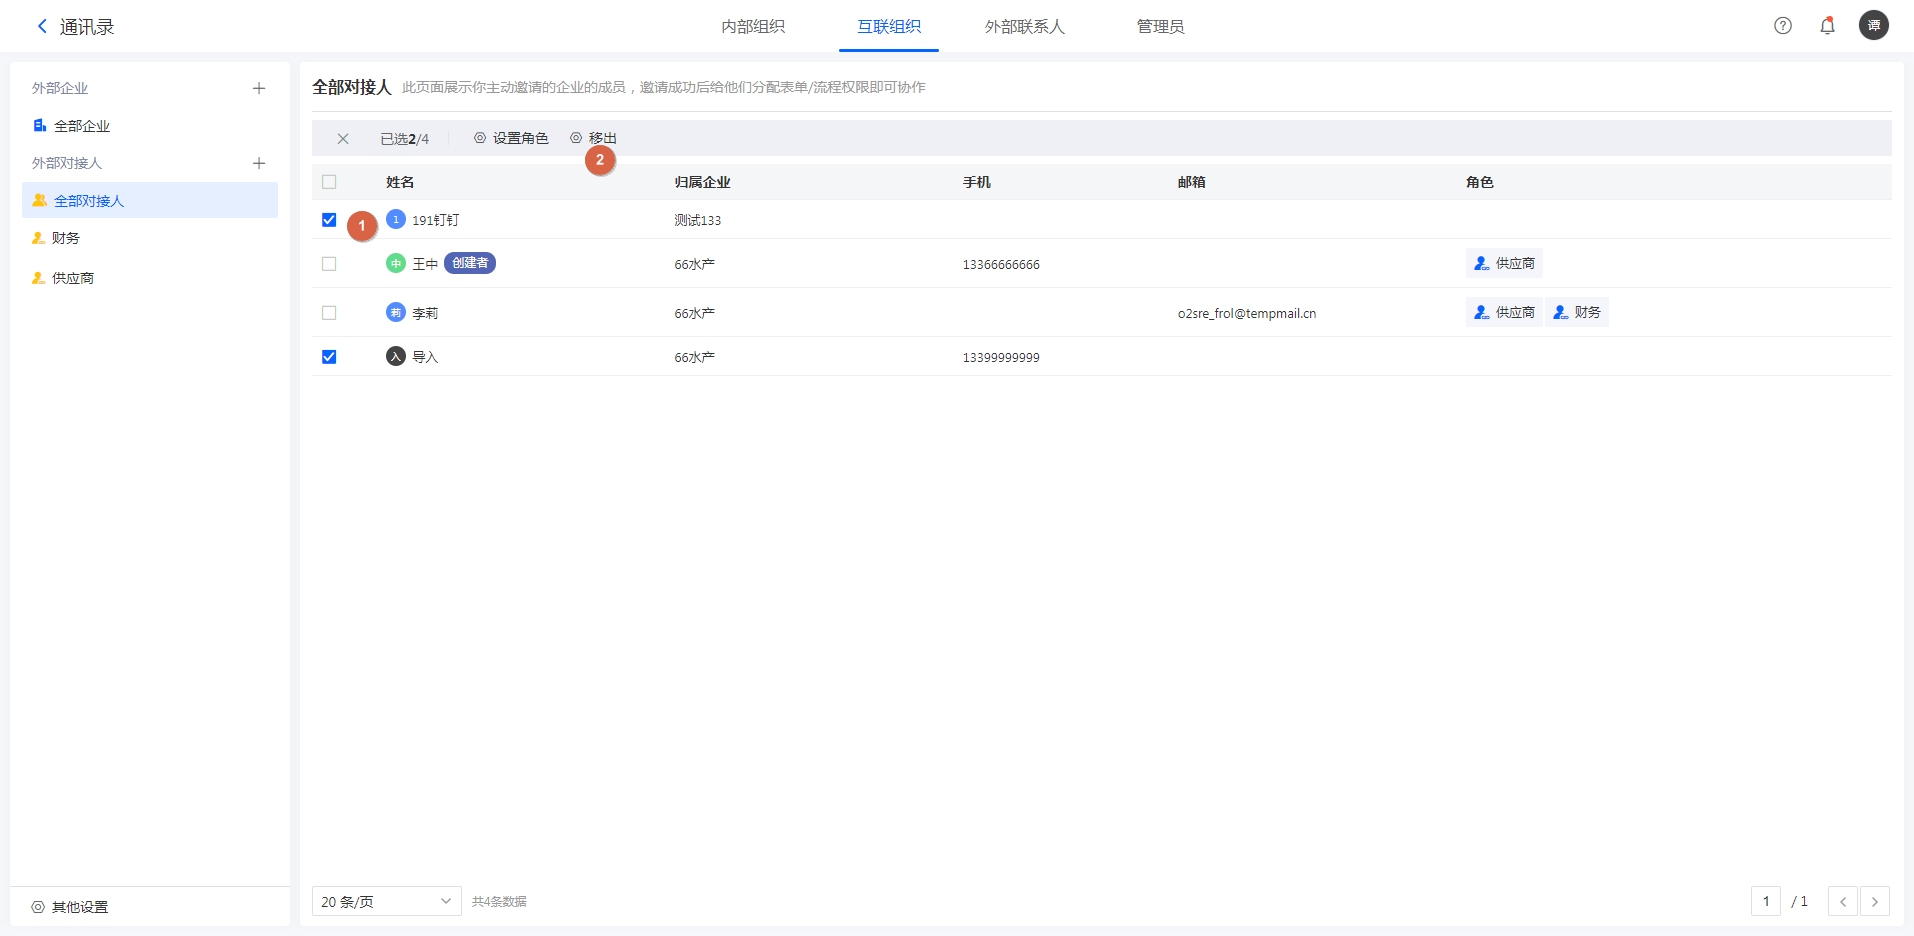The image size is (1914, 936).
Task: Add new external enterprise with plus icon
Action: click(x=259, y=88)
